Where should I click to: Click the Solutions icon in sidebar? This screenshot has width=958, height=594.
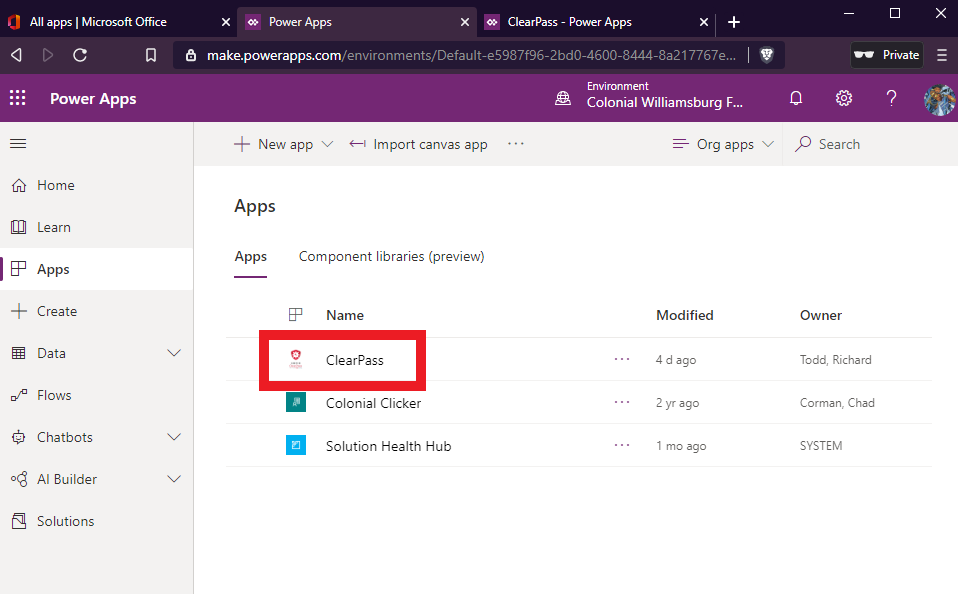coord(19,521)
